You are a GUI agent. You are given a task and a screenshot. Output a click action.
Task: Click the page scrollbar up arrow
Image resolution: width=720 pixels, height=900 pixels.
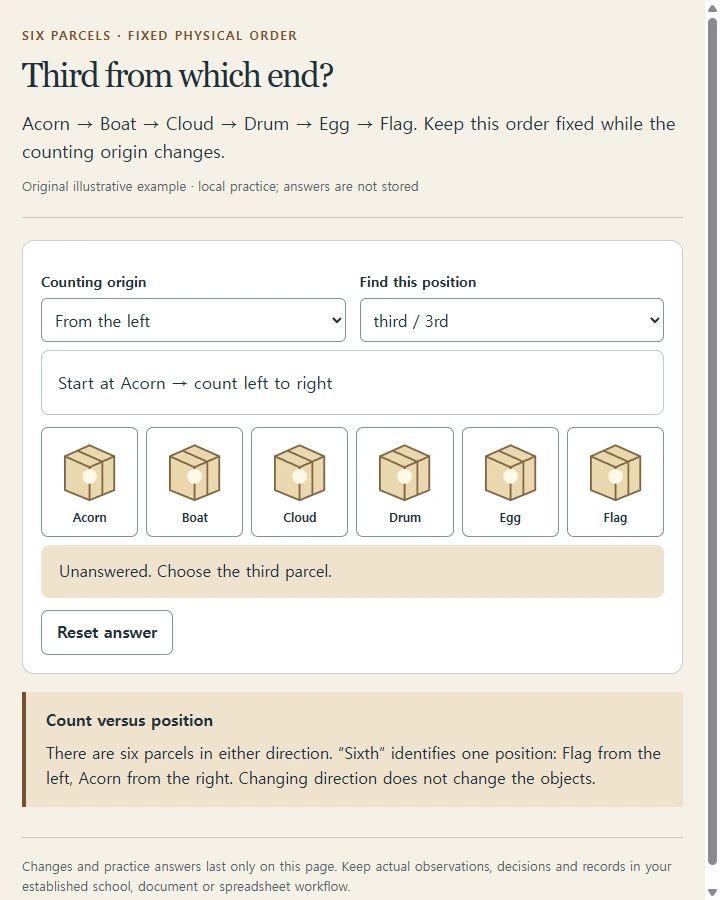[712, 8]
